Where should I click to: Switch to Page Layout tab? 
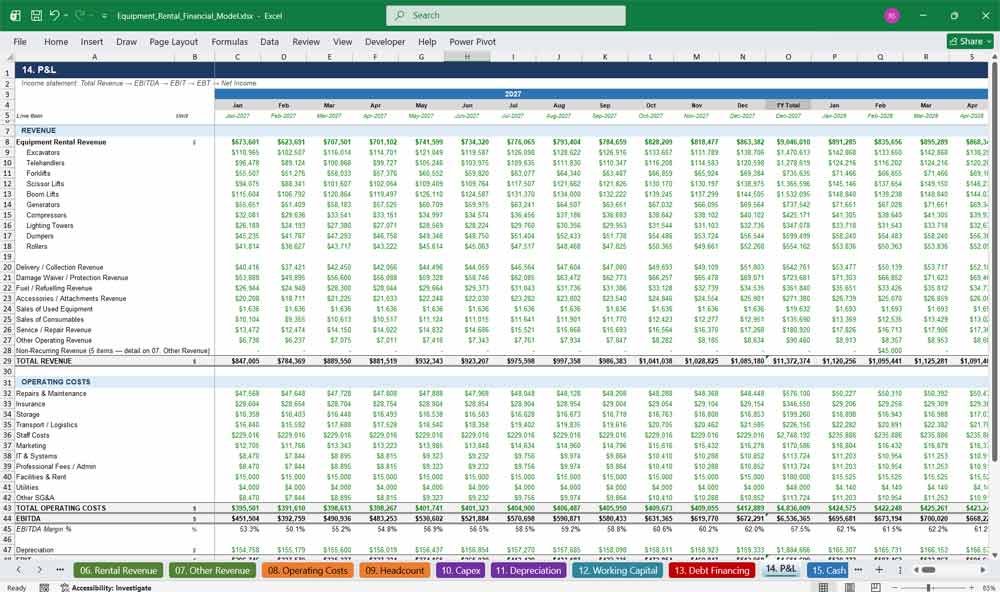click(x=173, y=41)
